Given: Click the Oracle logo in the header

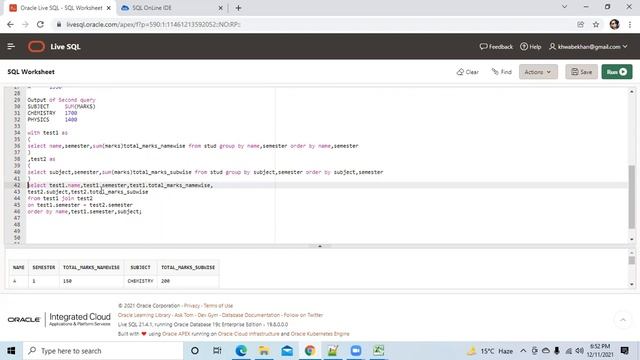Looking at the screenshot, I should [36, 47].
